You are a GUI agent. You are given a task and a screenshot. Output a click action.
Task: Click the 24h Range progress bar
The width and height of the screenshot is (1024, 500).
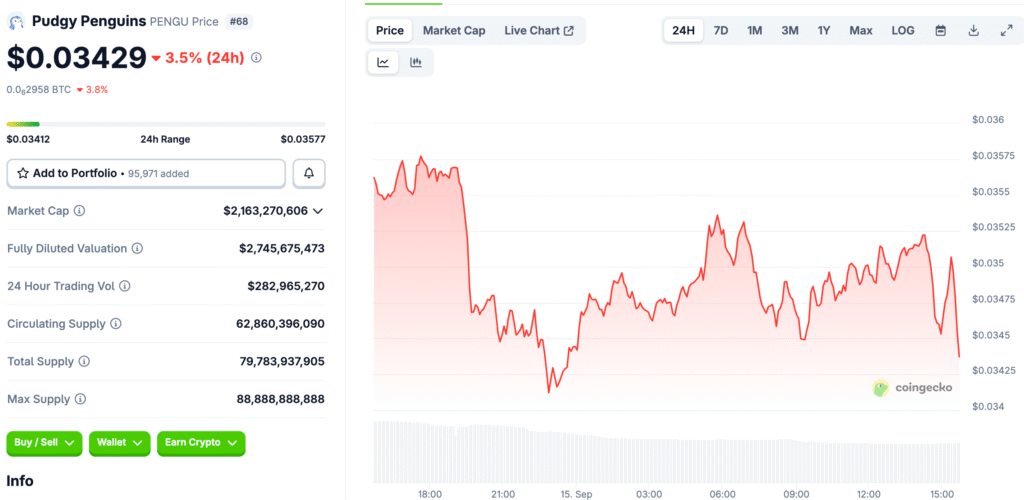click(166, 124)
